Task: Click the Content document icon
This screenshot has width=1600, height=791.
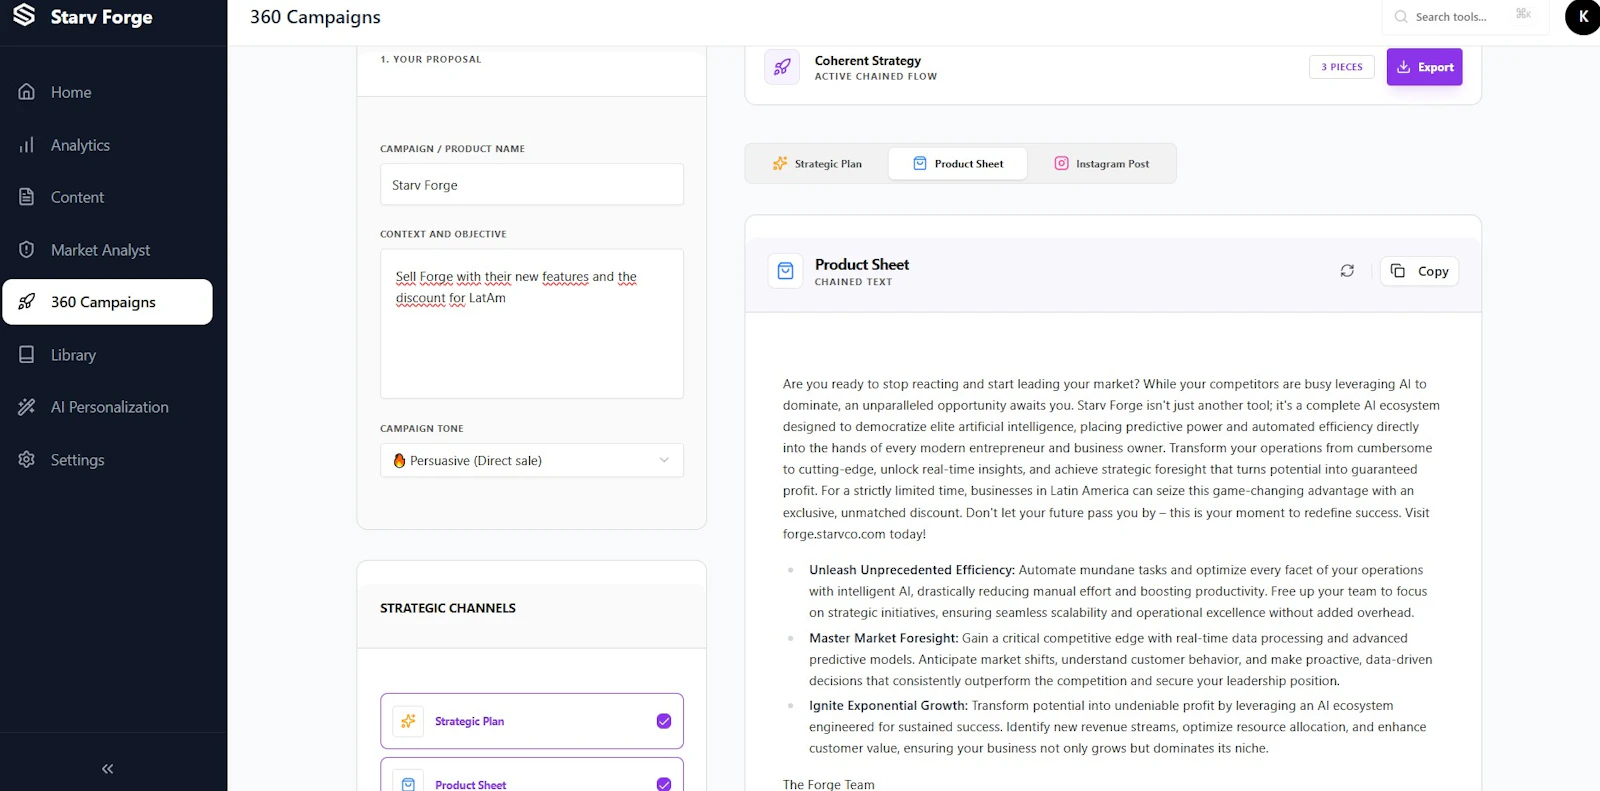Action: tap(27, 197)
